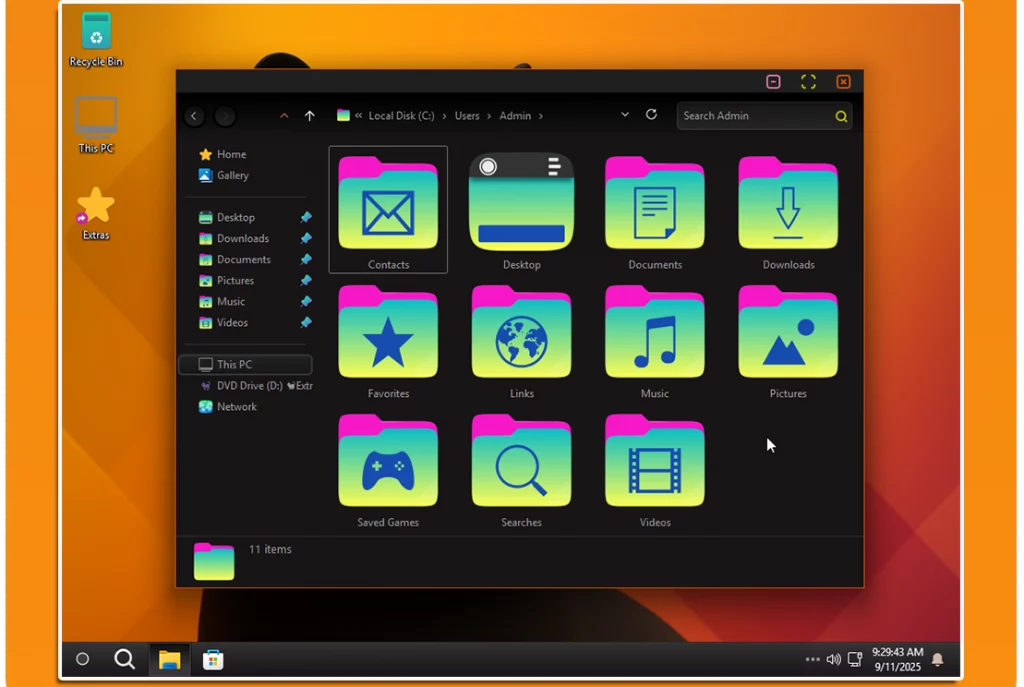1024x687 pixels.
Task: Expand recent locations chevron near back buttons
Action: (284, 116)
